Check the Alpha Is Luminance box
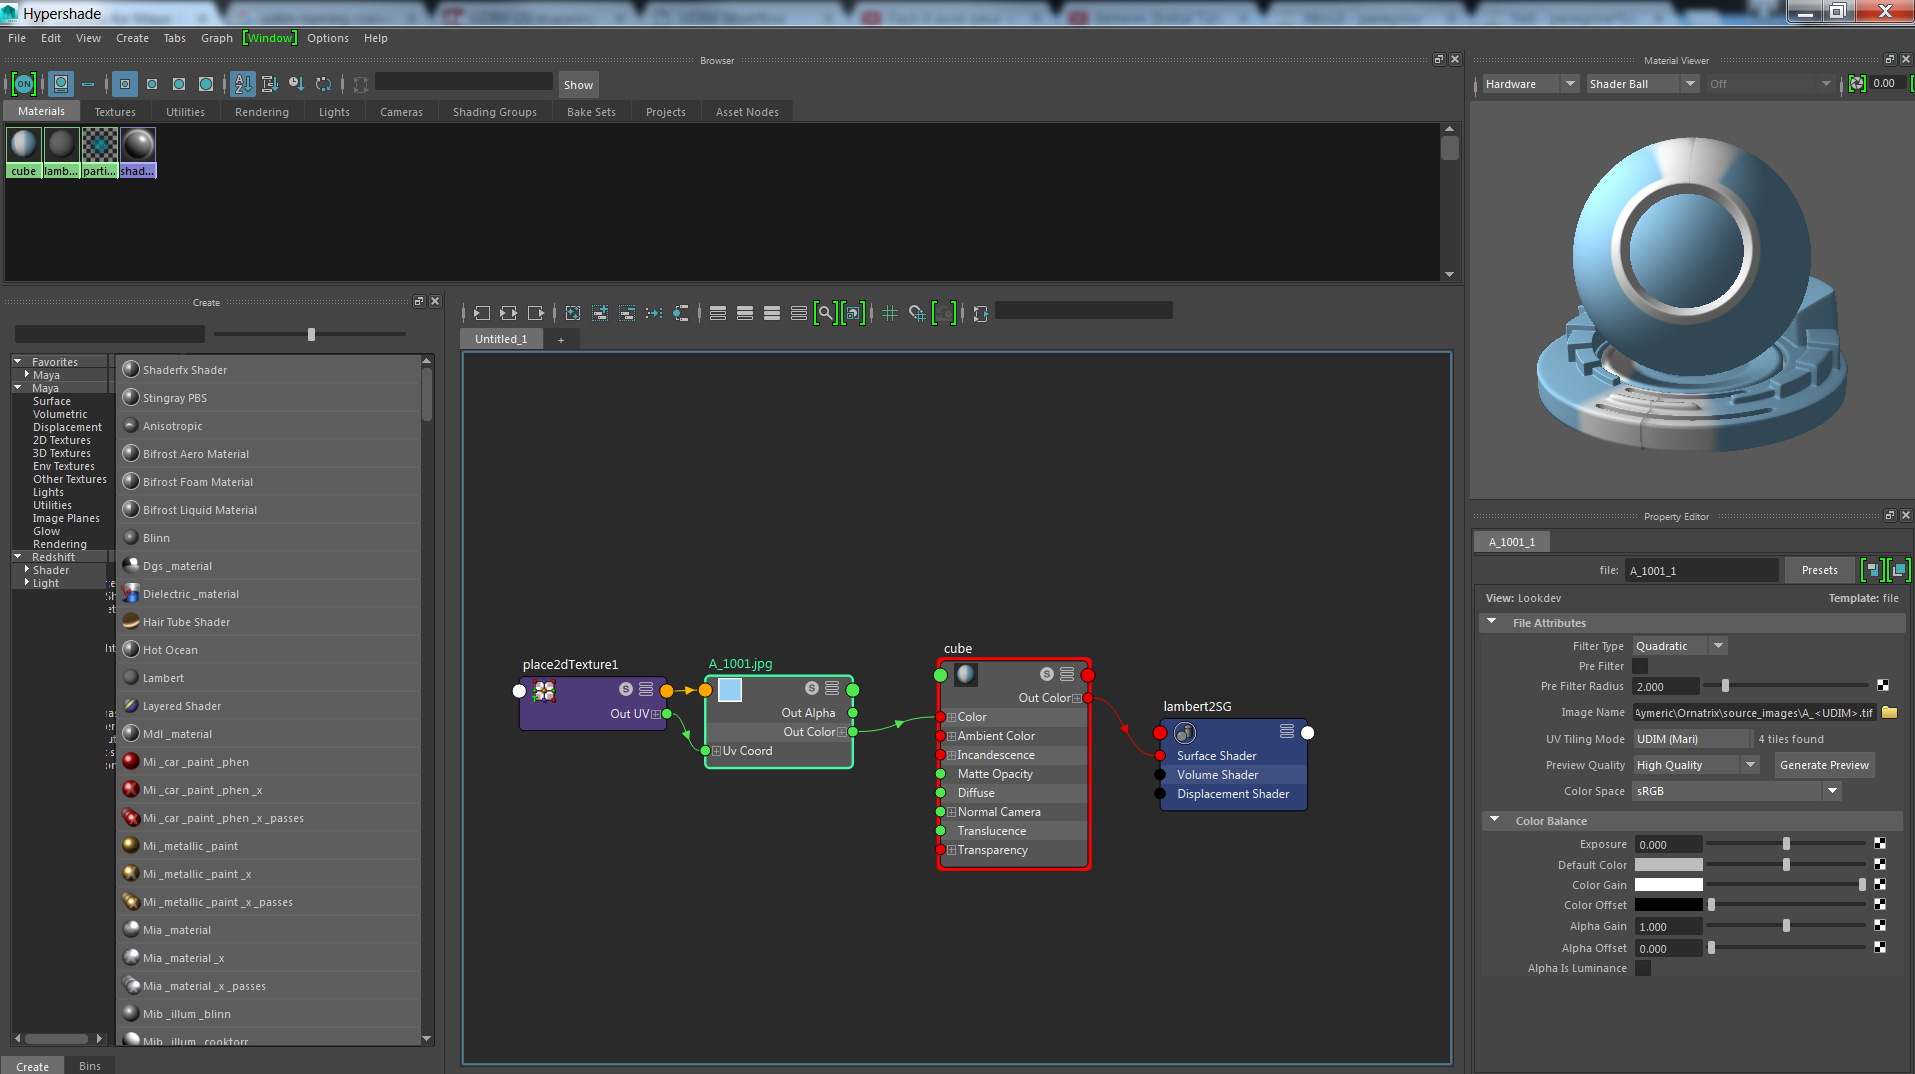This screenshot has width=1915, height=1074. click(x=1642, y=968)
